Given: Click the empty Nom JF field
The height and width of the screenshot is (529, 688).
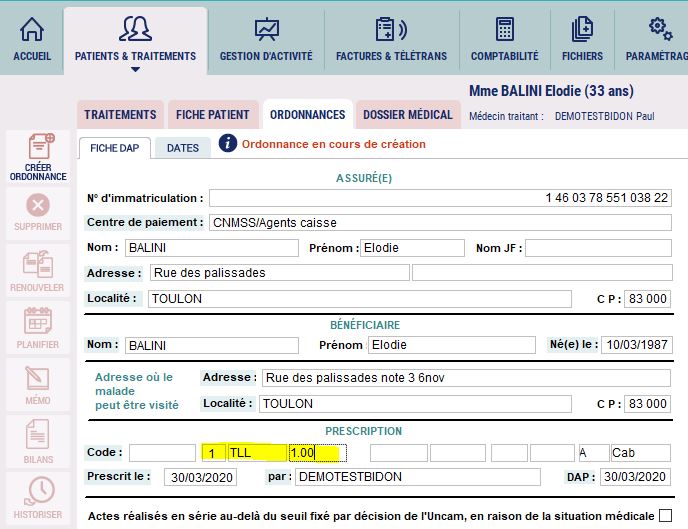Looking at the screenshot, I should pyautogui.click(x=598, y=248).
